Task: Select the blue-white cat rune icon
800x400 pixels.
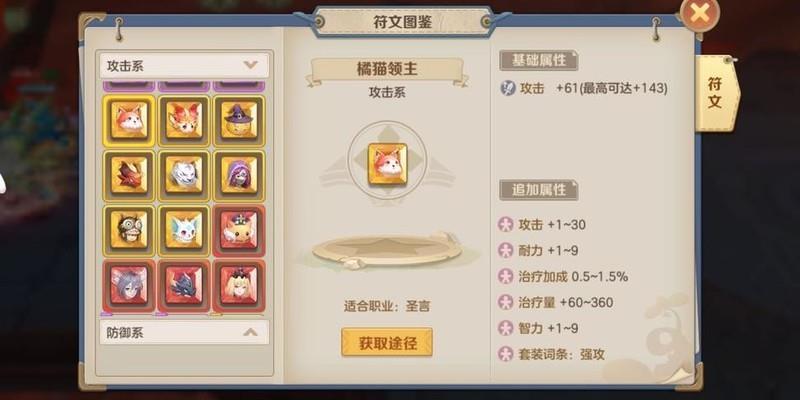Action: 184,230
